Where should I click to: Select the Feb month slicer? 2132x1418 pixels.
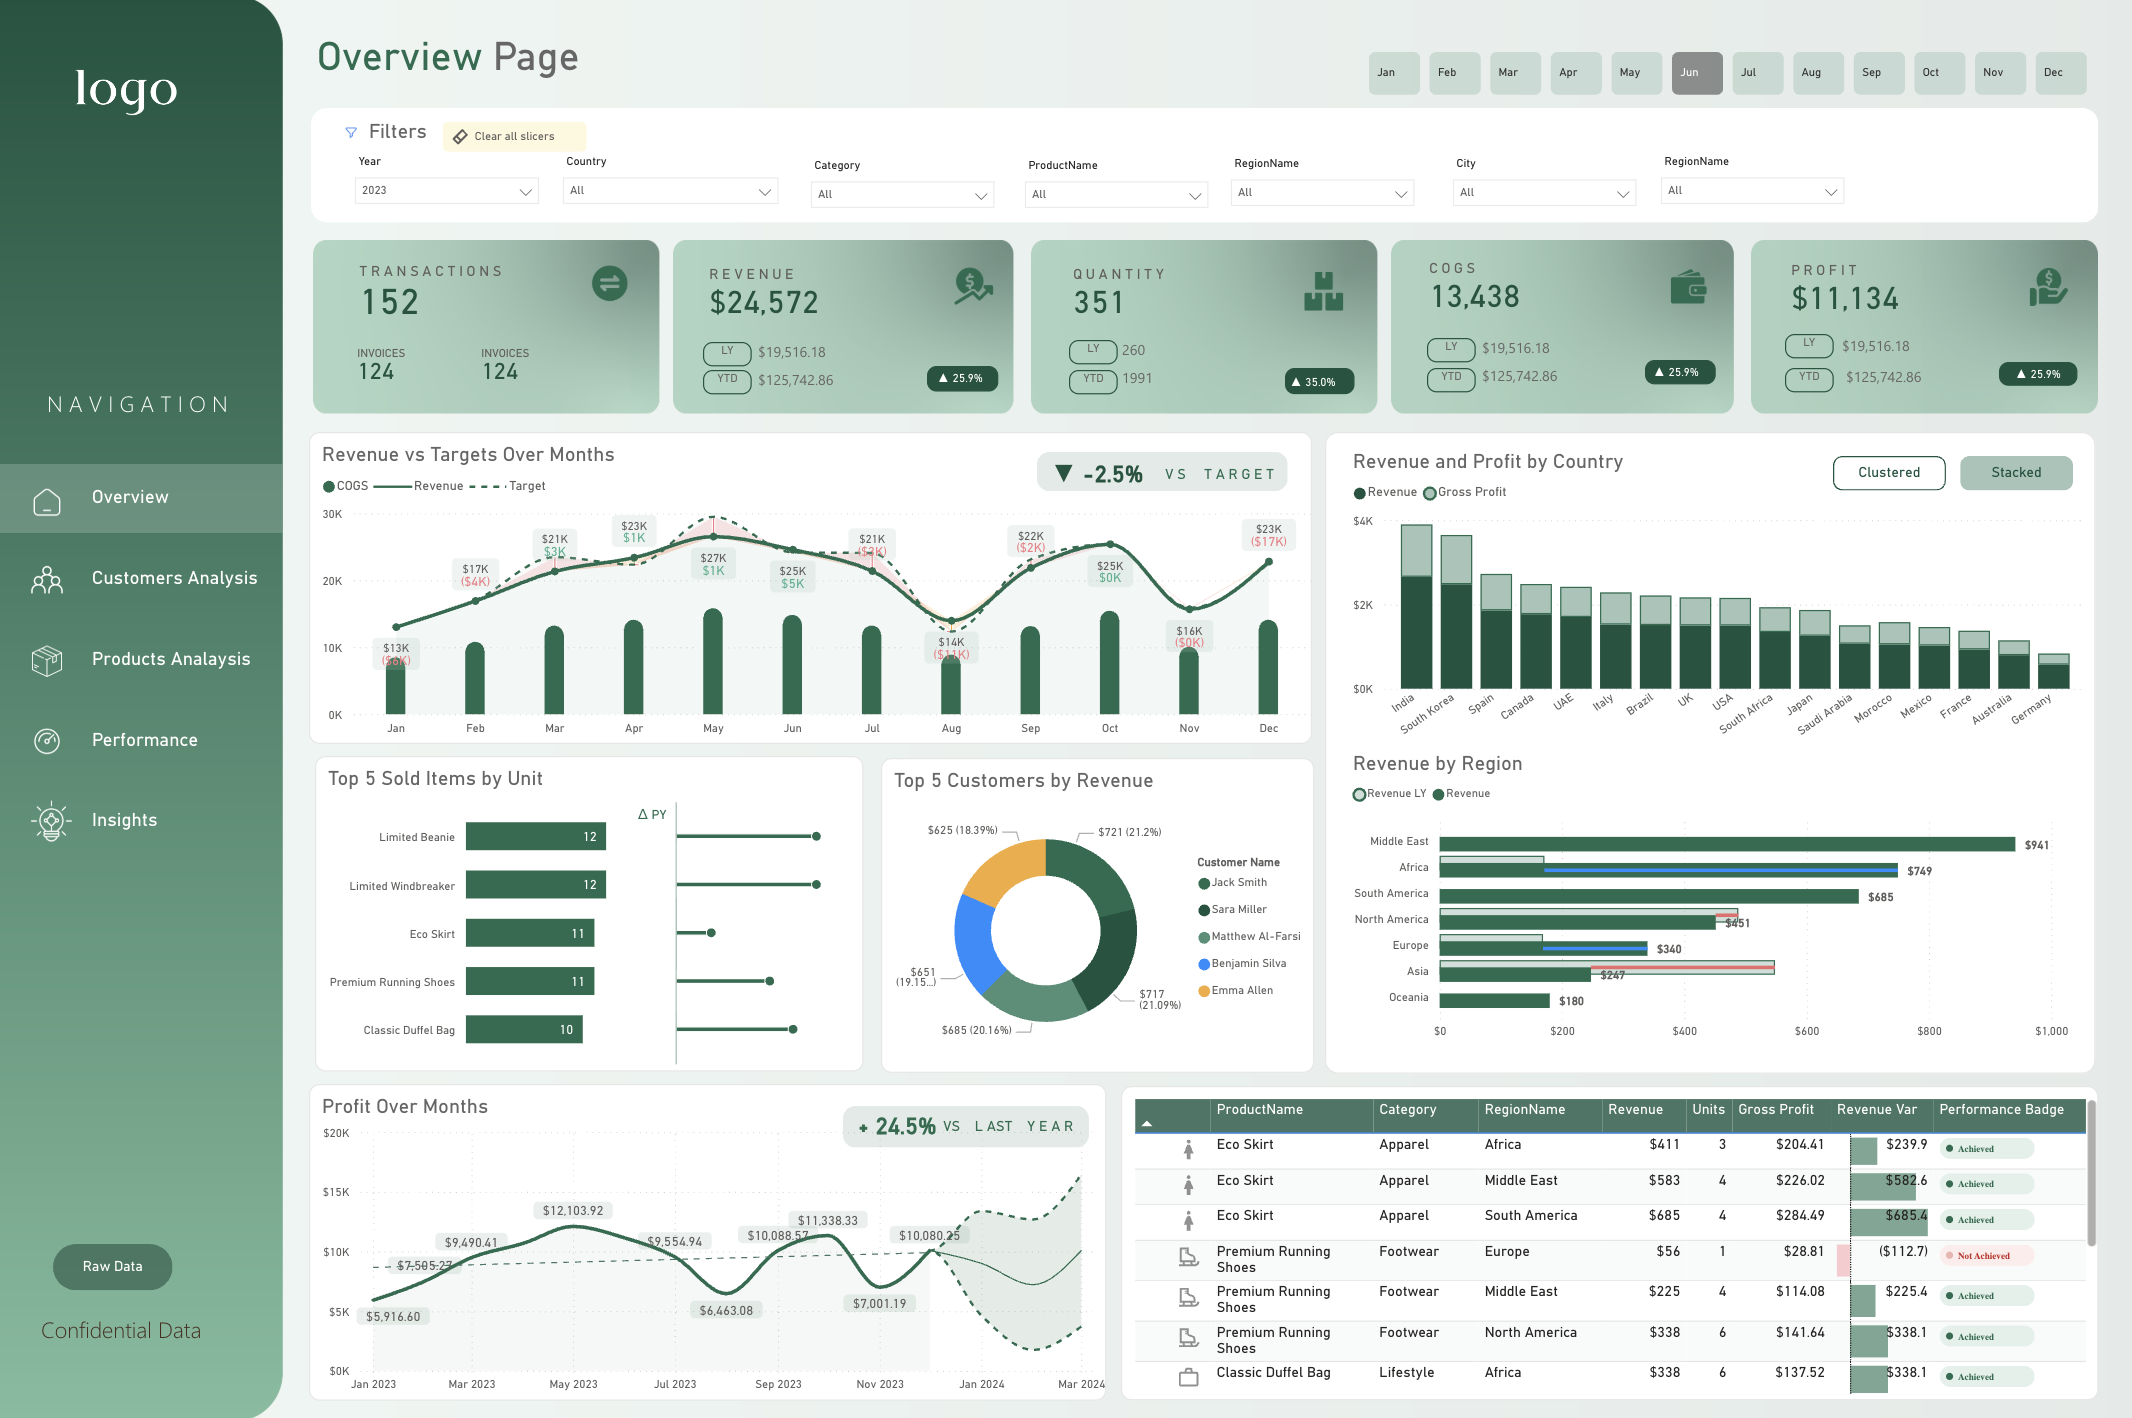pyautogui.click(x=1454, y=73)
